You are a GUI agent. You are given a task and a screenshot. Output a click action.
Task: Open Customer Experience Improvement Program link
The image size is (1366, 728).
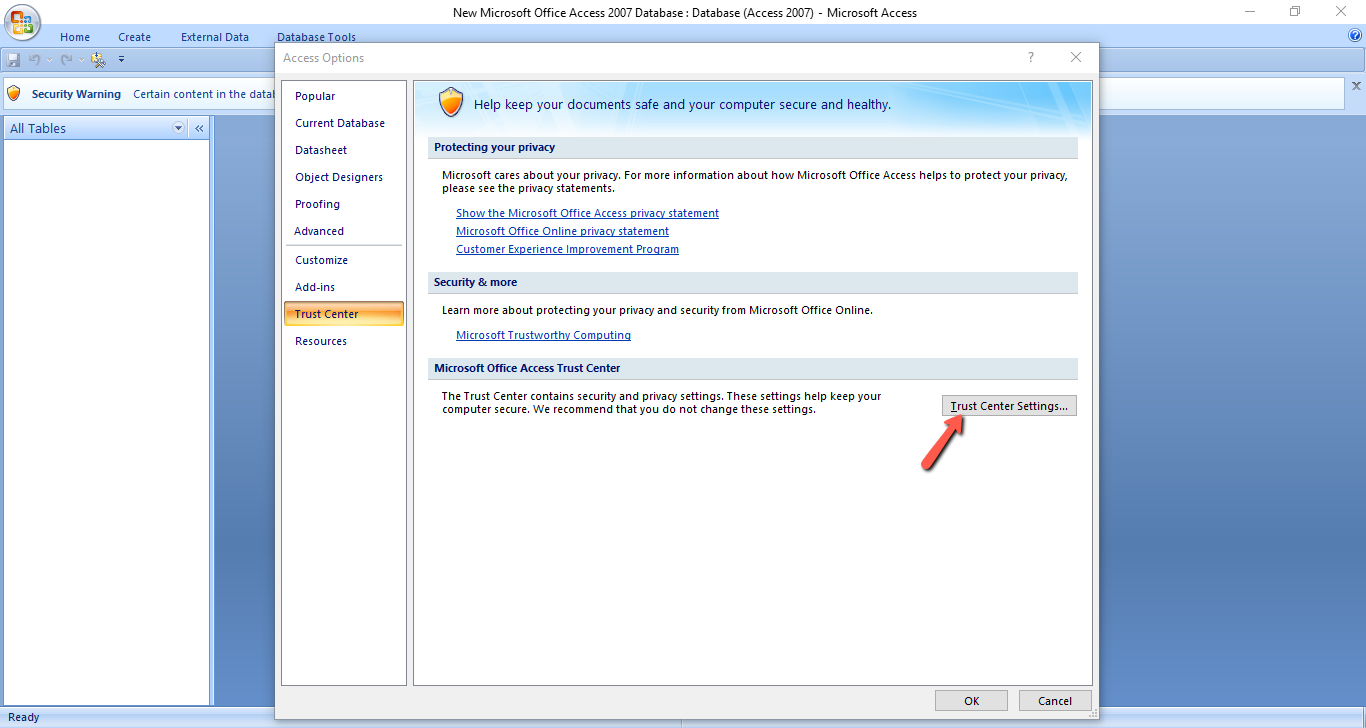[x=567, y=249]
